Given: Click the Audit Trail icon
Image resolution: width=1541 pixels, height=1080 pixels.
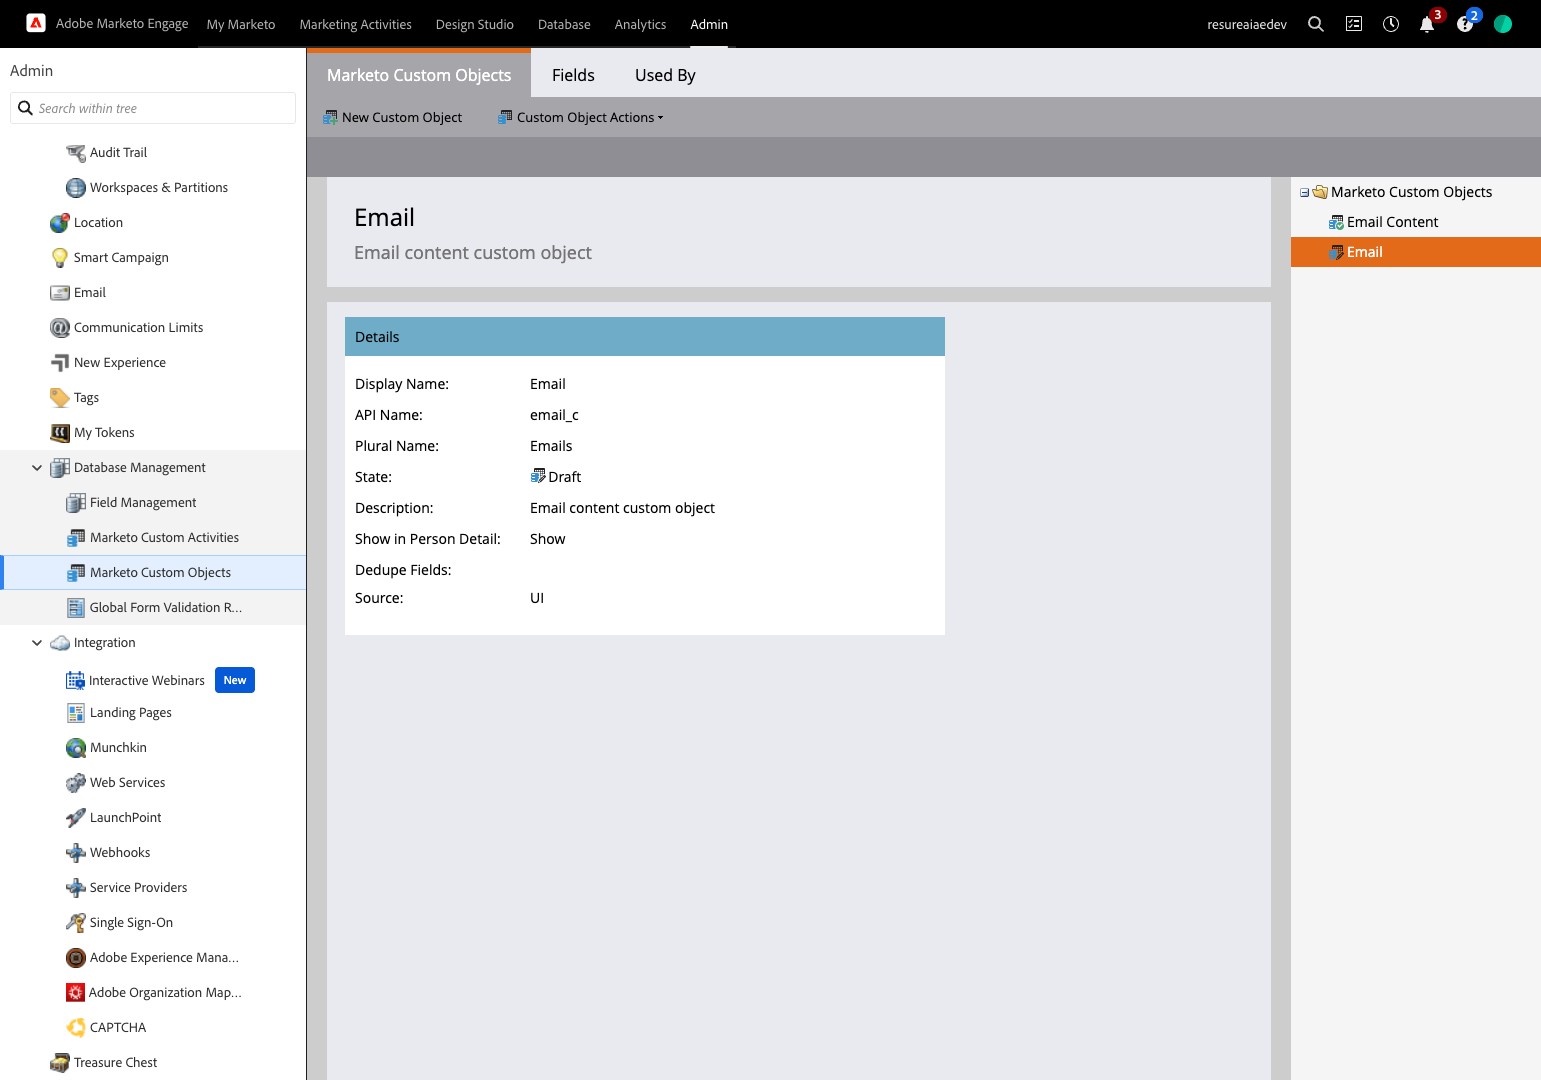Looking at the screenshot, I should pos(76,153).
